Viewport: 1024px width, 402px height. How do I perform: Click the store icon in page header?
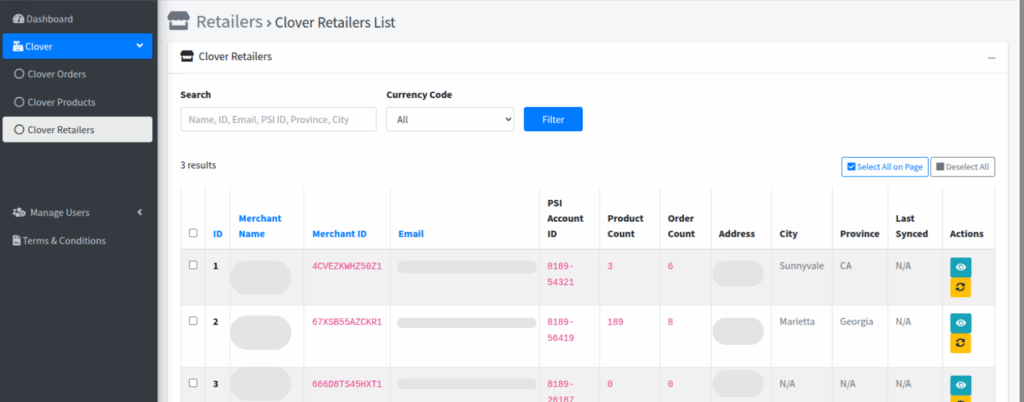click(x=178, y=21)
